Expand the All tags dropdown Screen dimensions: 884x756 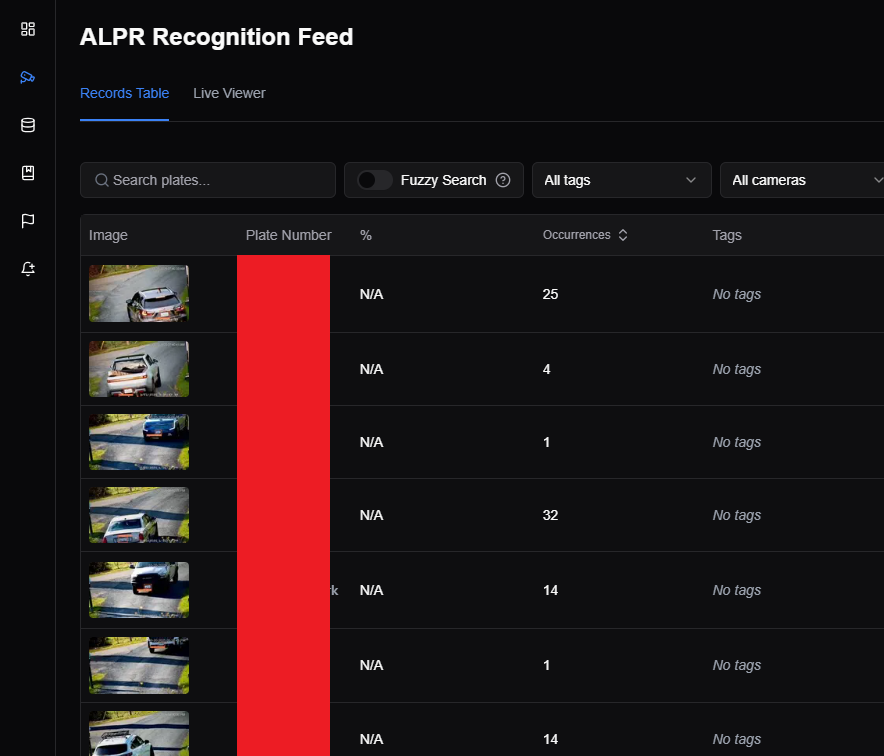(x=621, y=180)
